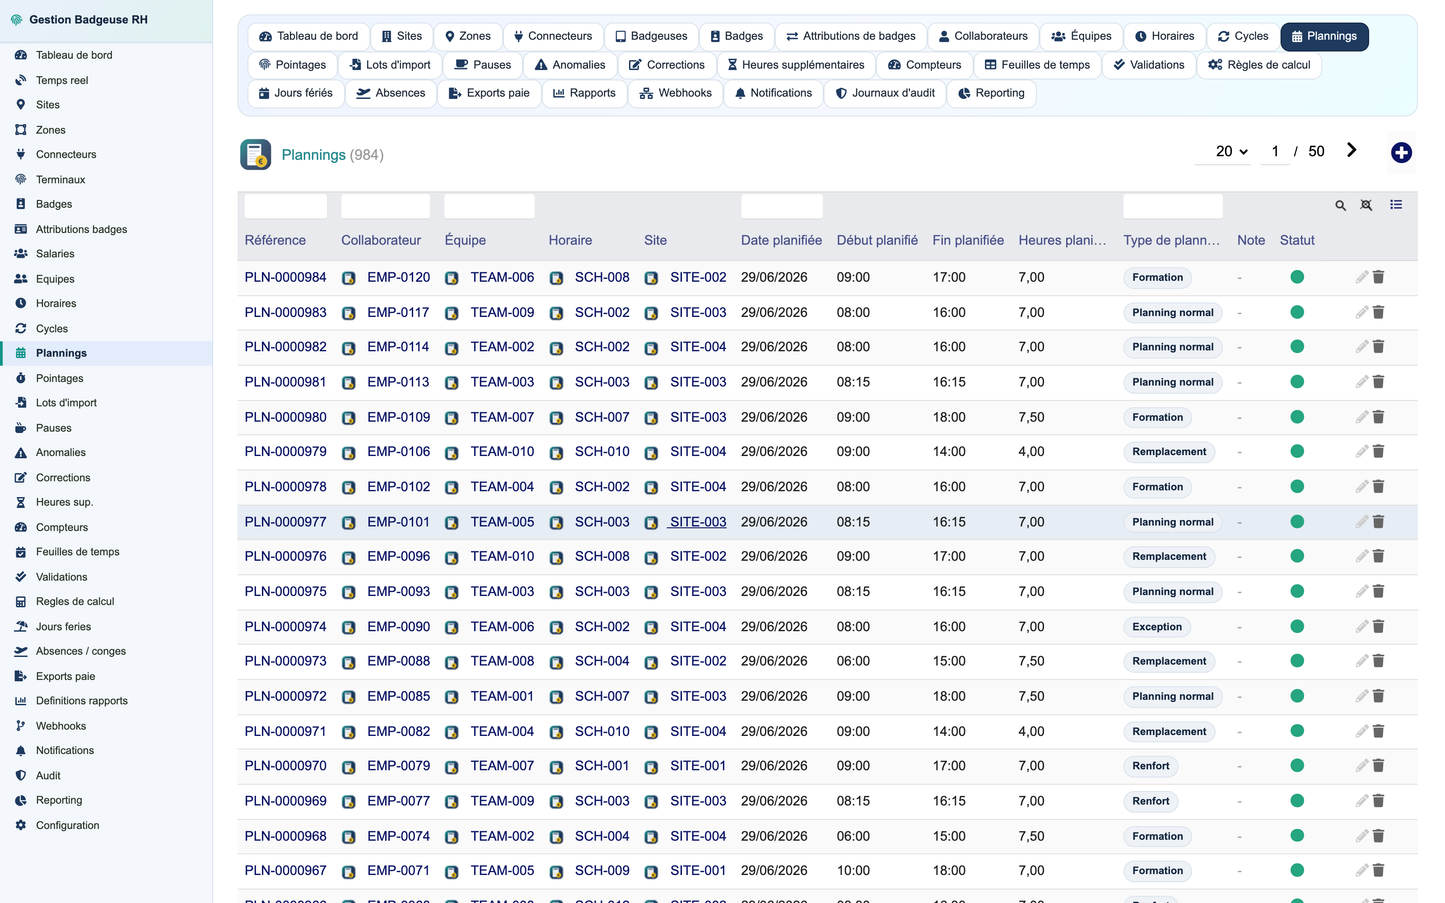Click the search magnifier icon in filter row
This screenshot has width=1445, height=903.
click(1340, 205)
